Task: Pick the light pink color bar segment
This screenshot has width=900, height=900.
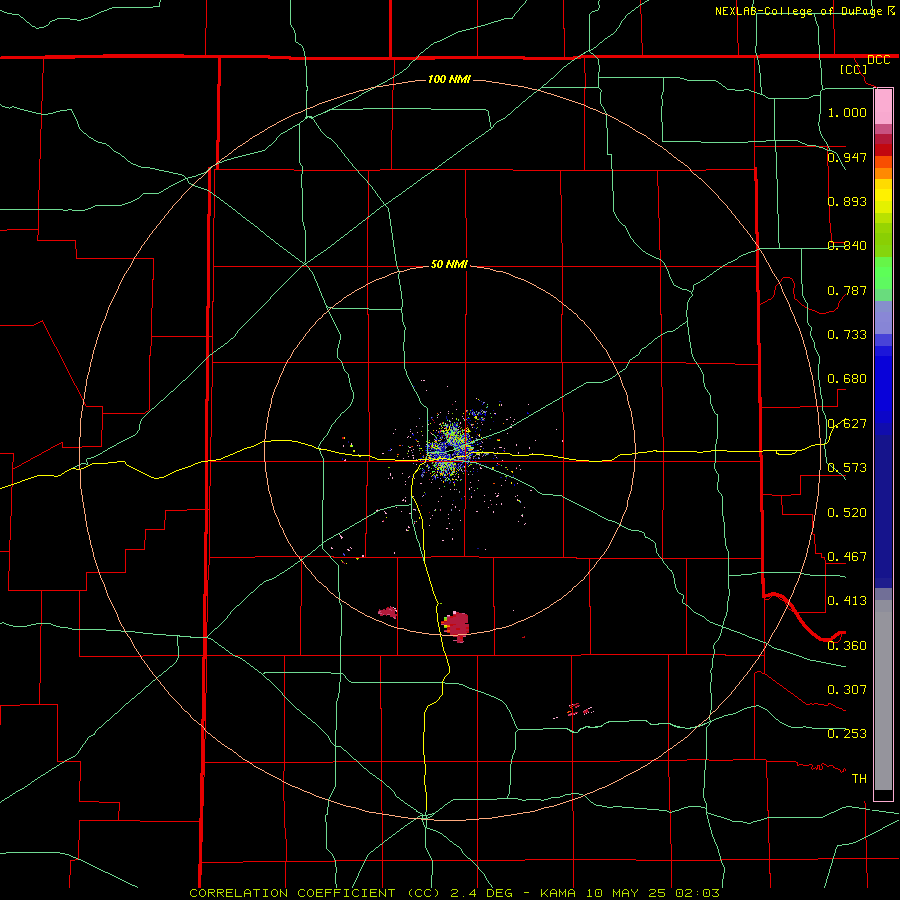Action: pyautogui.click(x=883, y=107)
